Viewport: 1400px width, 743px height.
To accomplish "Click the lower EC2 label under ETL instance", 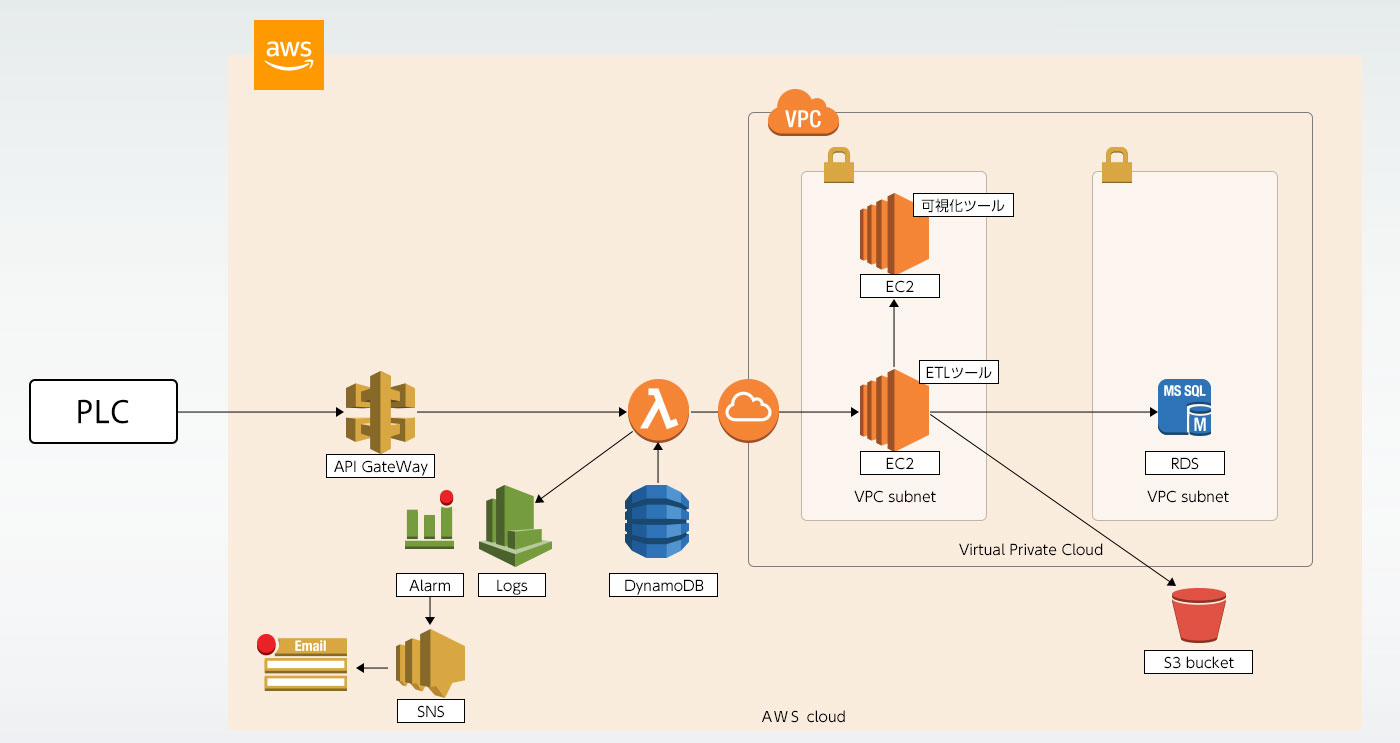I will (x=900, y=463).
